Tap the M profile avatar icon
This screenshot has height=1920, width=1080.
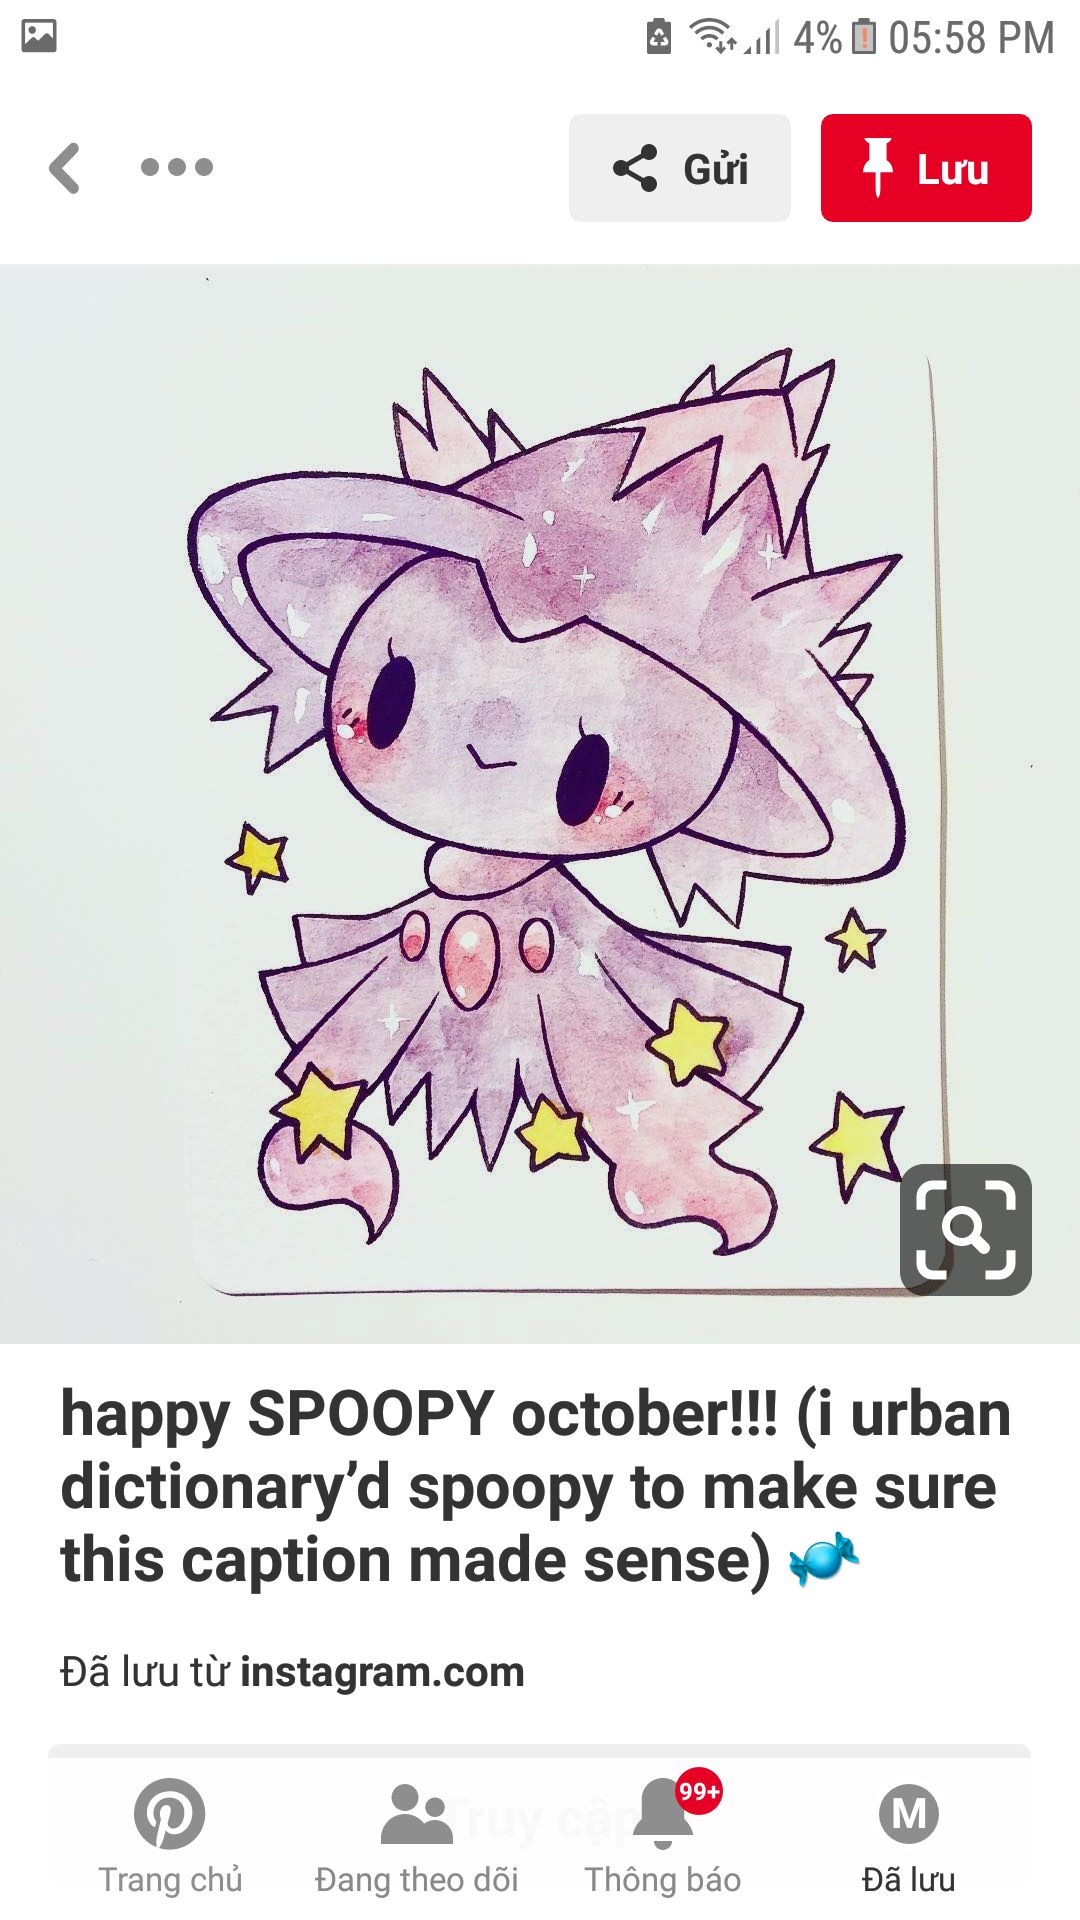click(909, 1813)
